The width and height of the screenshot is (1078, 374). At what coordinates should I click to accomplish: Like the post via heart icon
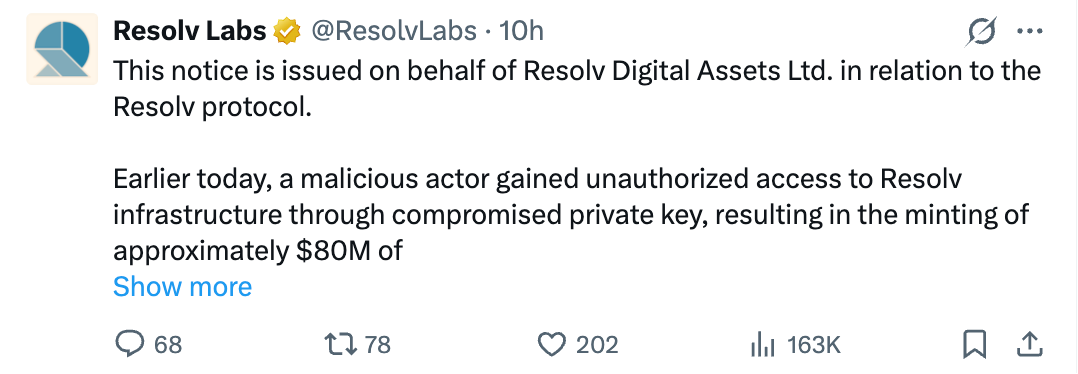pos(551,344)
